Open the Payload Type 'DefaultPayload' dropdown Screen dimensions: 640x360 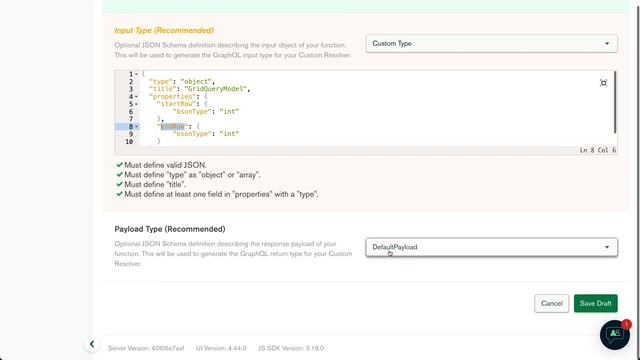491,247
